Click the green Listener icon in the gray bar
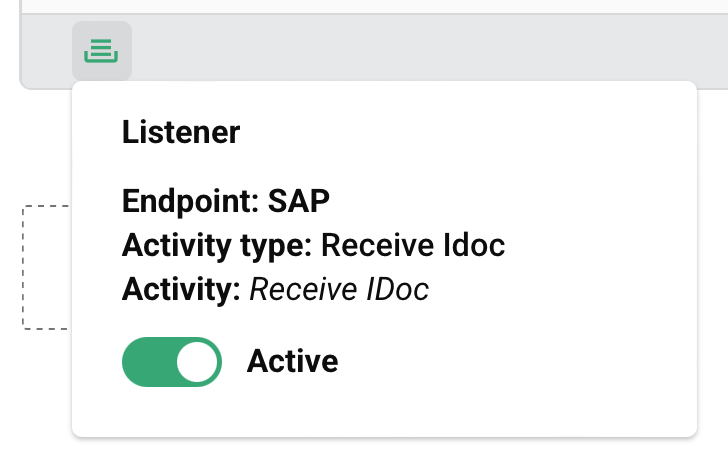The width and height of the screenshot is (728, 454). tap(102, 50)
